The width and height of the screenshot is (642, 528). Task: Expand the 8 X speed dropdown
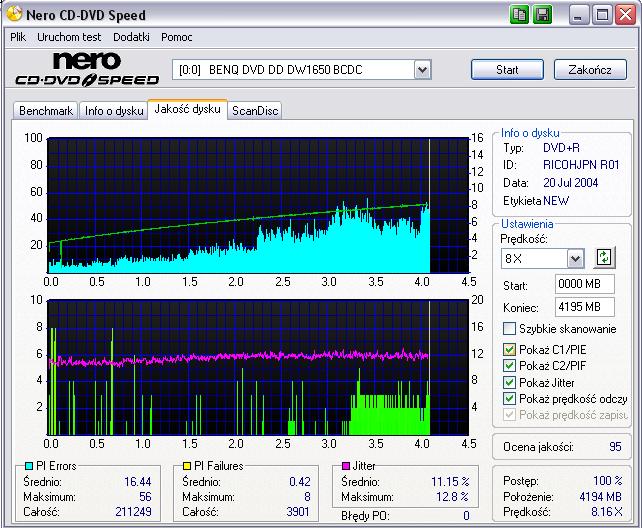click(576, 258)
